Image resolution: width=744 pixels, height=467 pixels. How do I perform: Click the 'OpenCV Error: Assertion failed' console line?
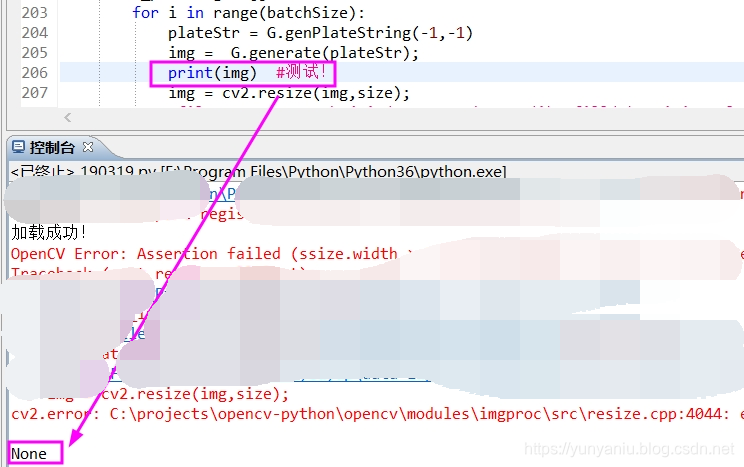[x=204, y=254]
